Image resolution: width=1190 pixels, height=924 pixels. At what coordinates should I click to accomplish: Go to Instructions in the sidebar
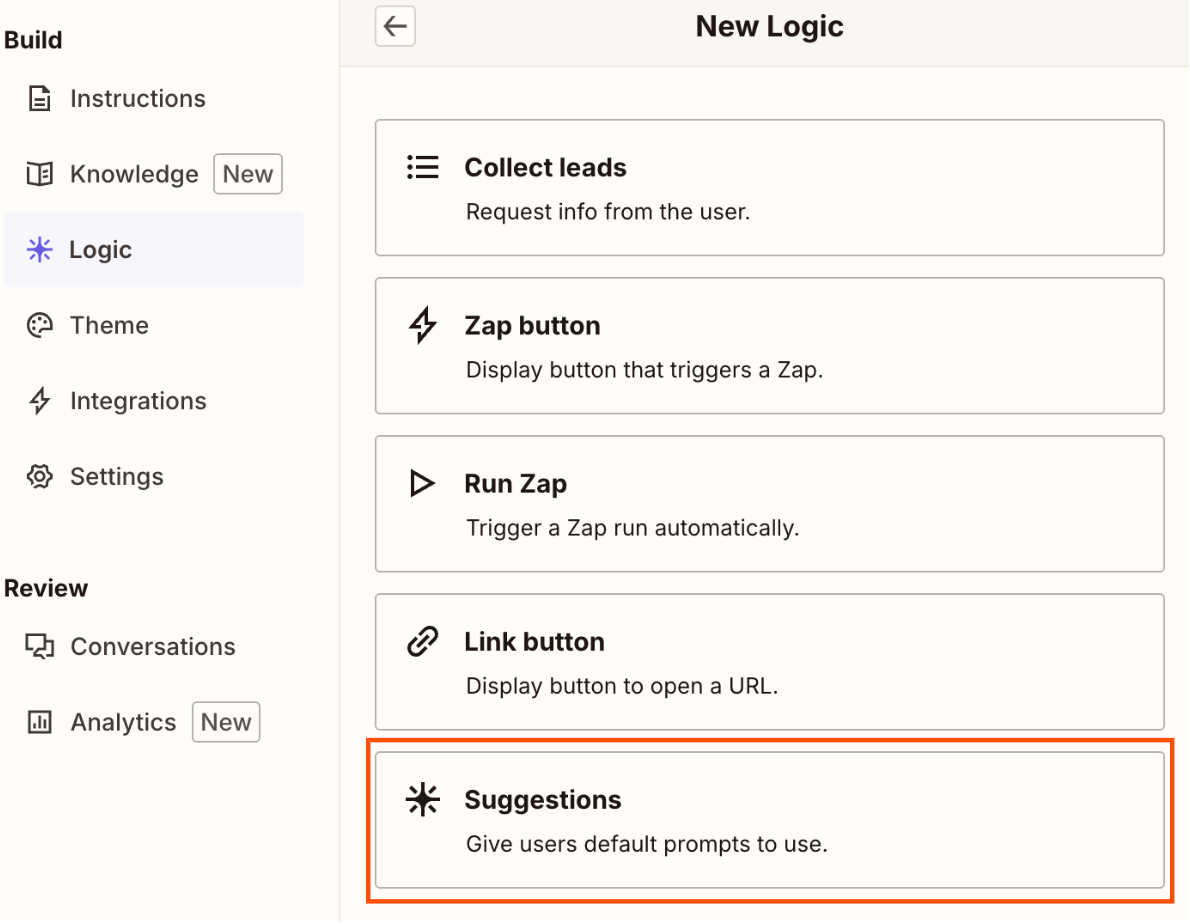(137, 99)
